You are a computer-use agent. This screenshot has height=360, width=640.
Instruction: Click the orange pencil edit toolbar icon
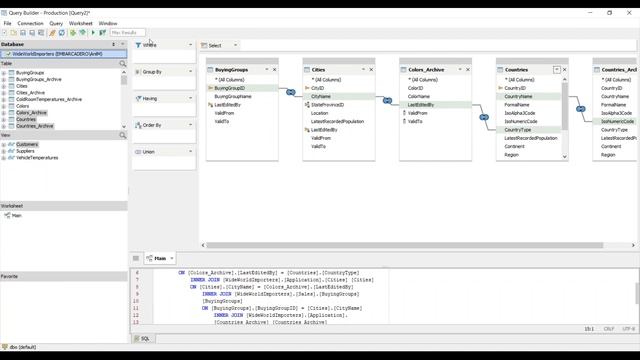52,33
